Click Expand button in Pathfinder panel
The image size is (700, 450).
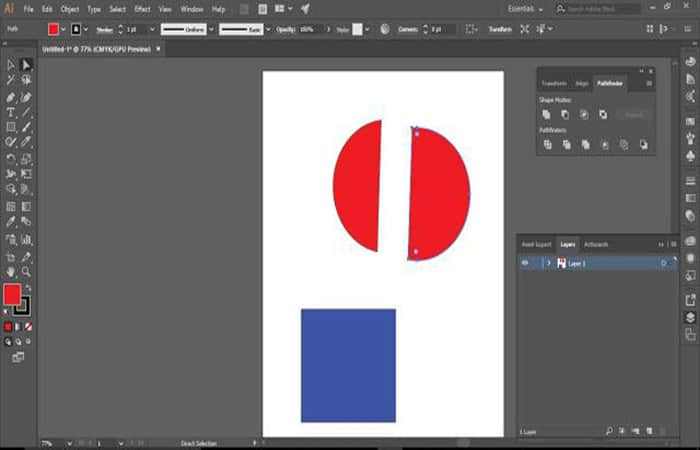pyautogui.click(x=633, y=115)
